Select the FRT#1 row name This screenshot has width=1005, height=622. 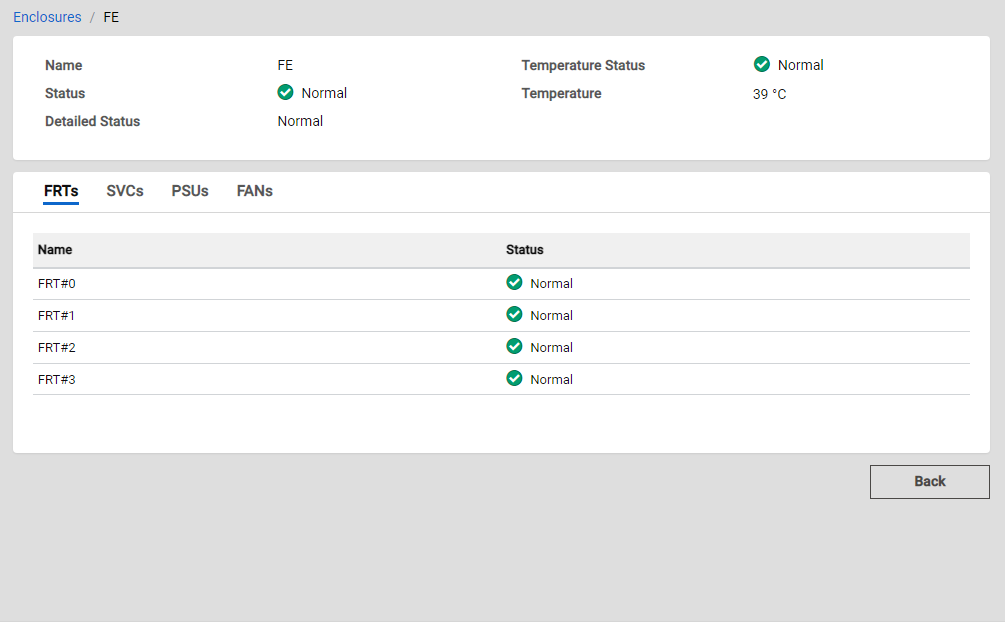57,316
